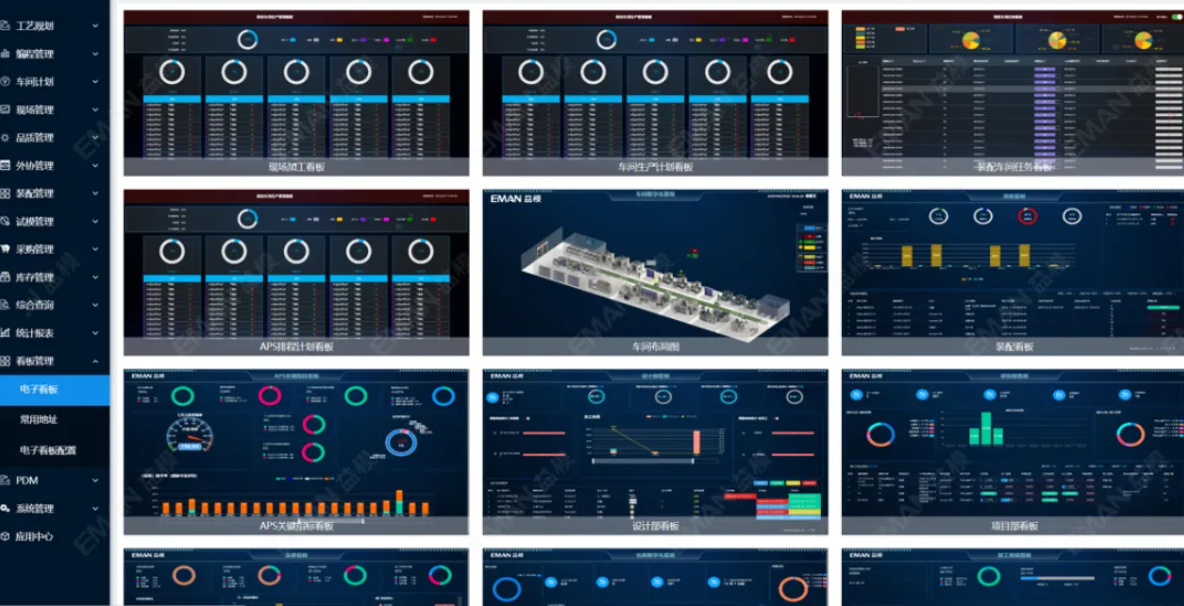Open the 项目部看板 dashboard thumbnail

click(1013, 452)
